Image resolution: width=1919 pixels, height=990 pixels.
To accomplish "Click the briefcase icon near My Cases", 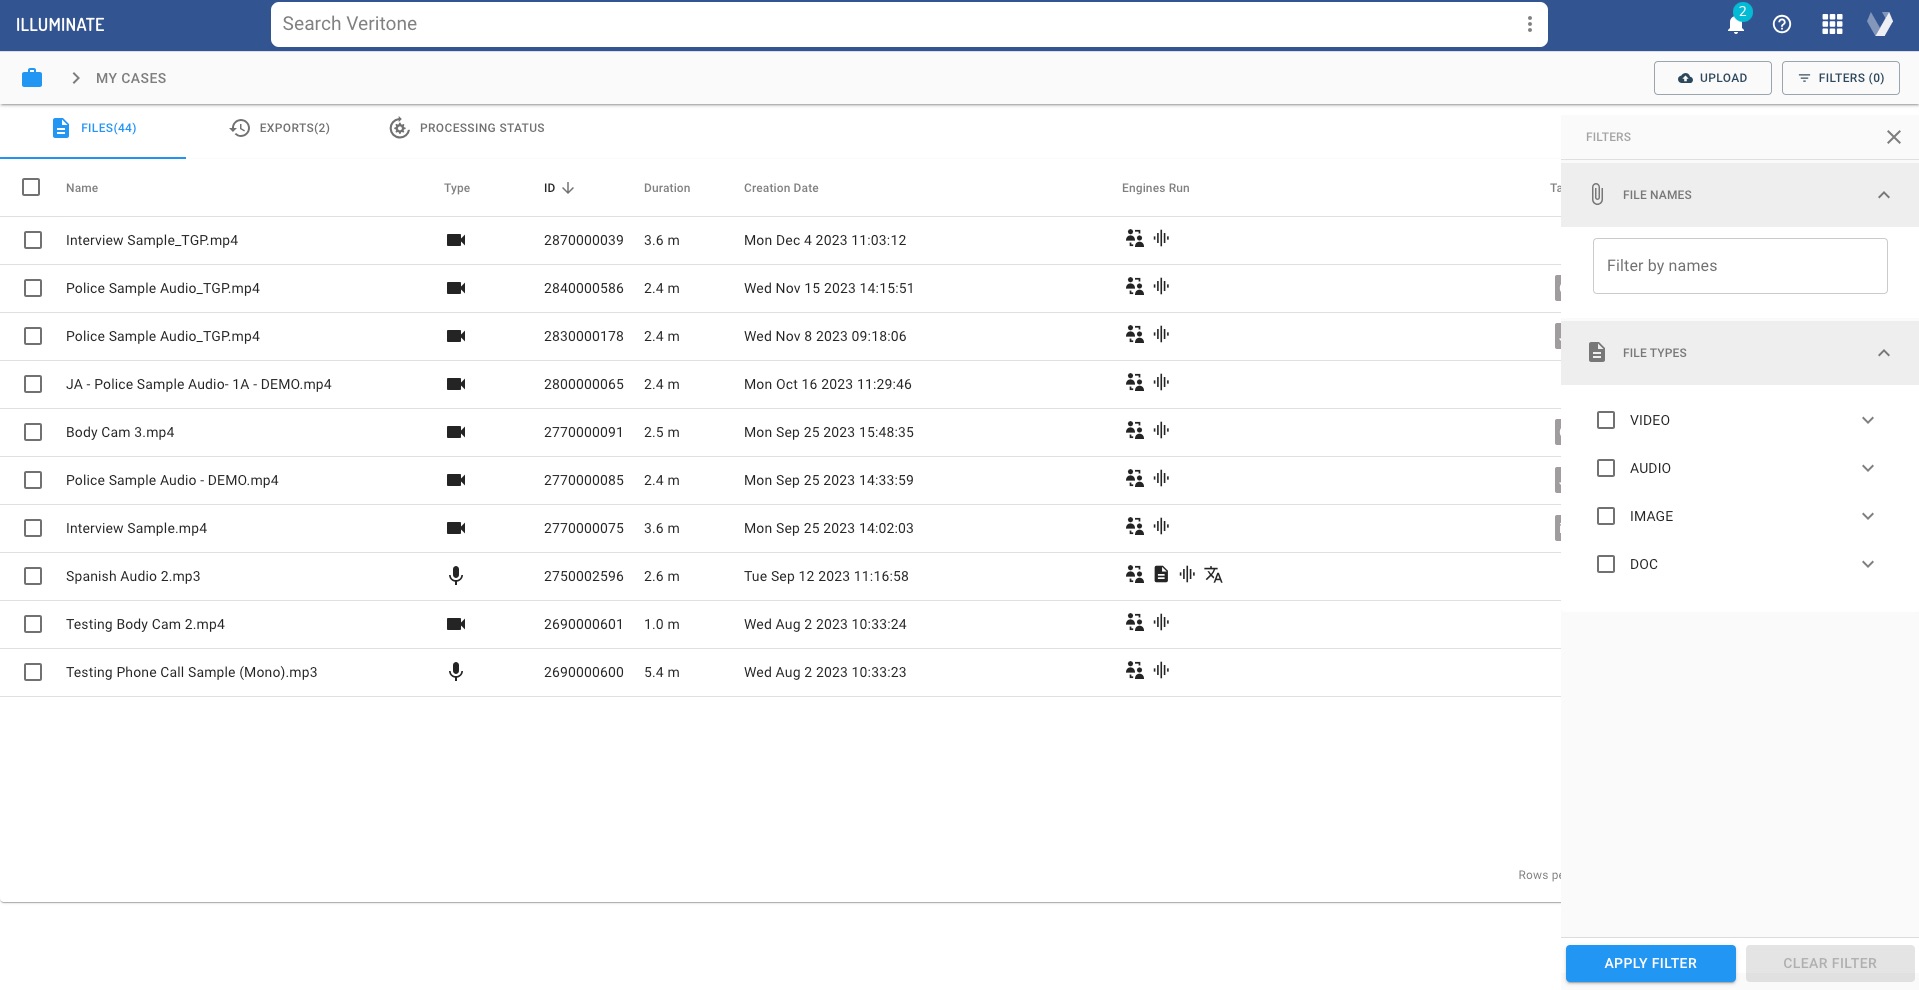I will (x=33, y=77).
